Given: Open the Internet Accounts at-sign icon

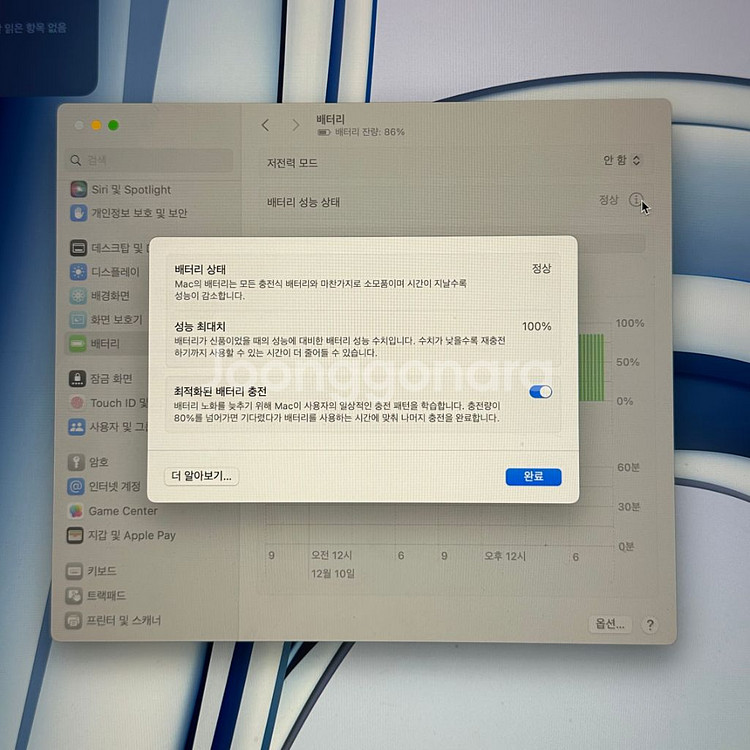Looking at the screenshot, I should pyautogui.click(x=76, y=486).
